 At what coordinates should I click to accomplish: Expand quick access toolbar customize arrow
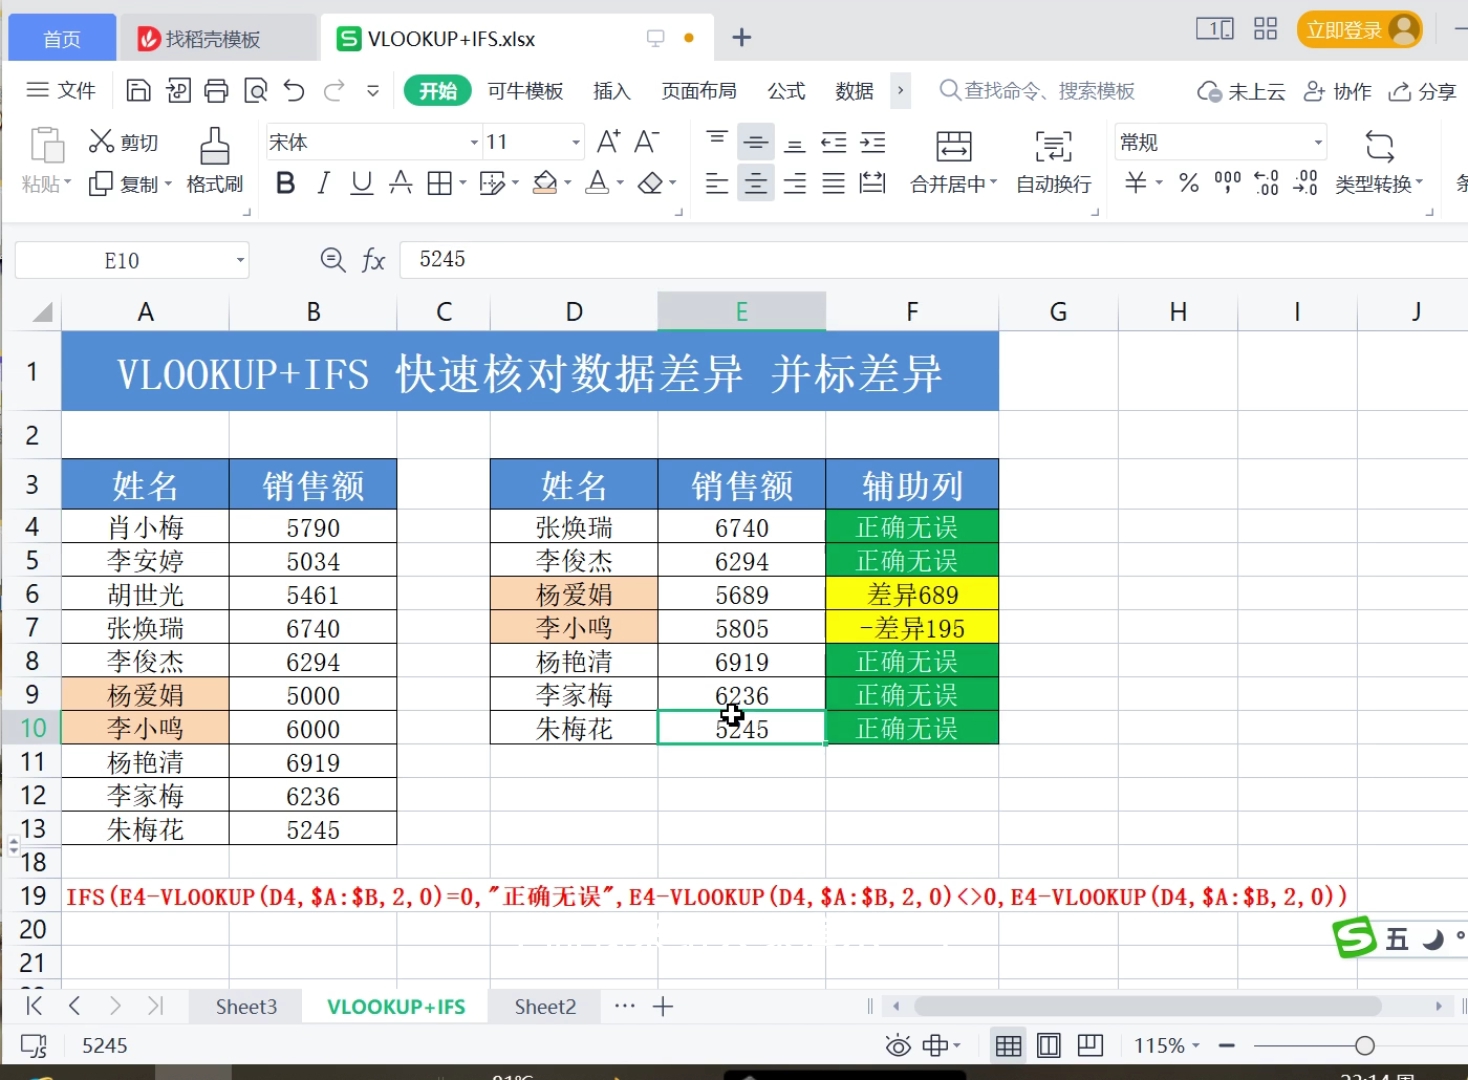[x=373, y=91]
